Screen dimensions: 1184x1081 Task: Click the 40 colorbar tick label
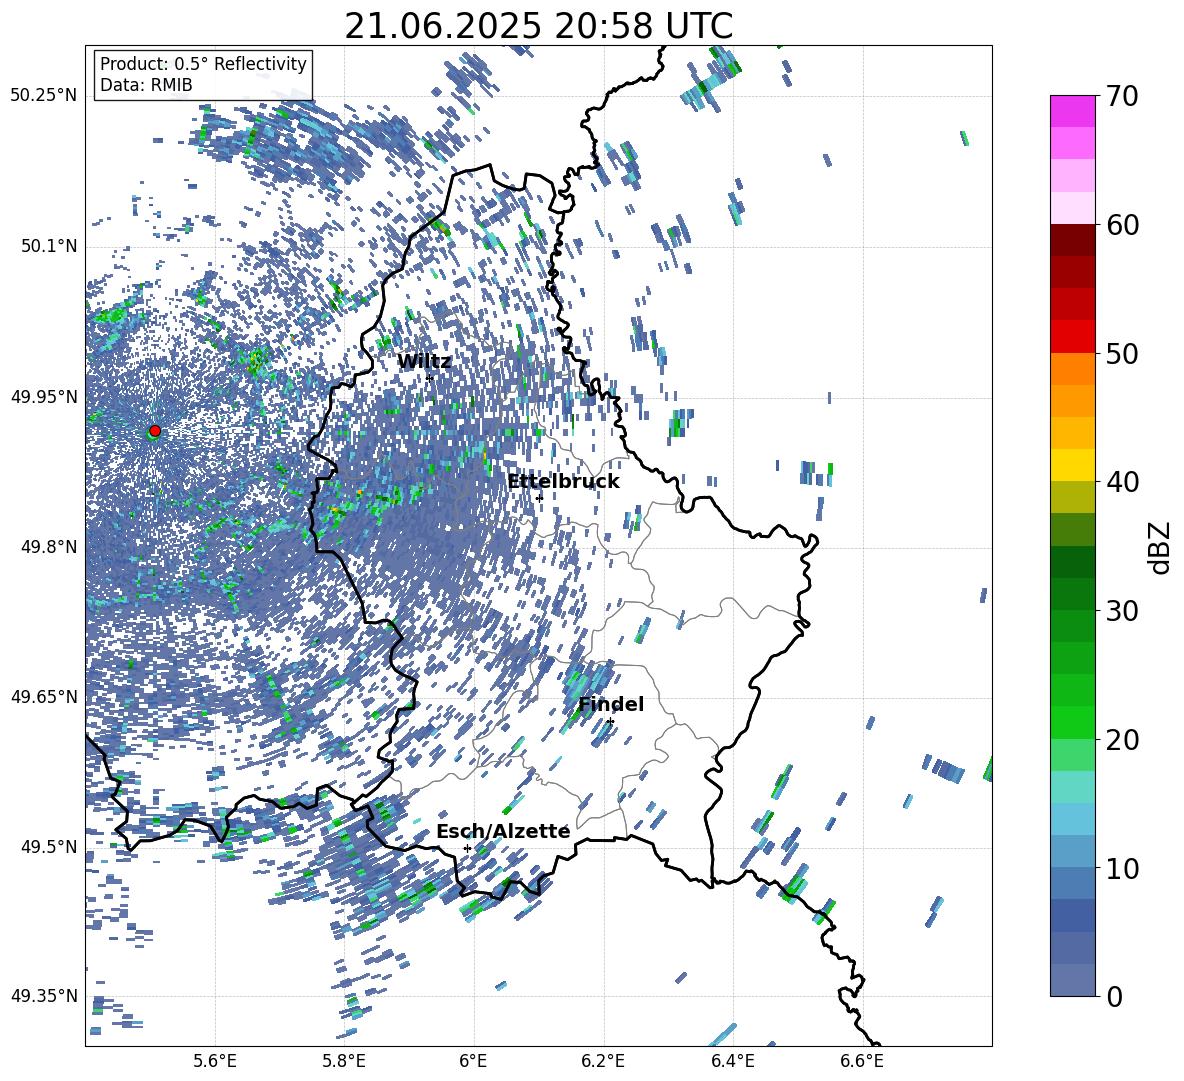pyautogui.click(x=1122, y=482)
